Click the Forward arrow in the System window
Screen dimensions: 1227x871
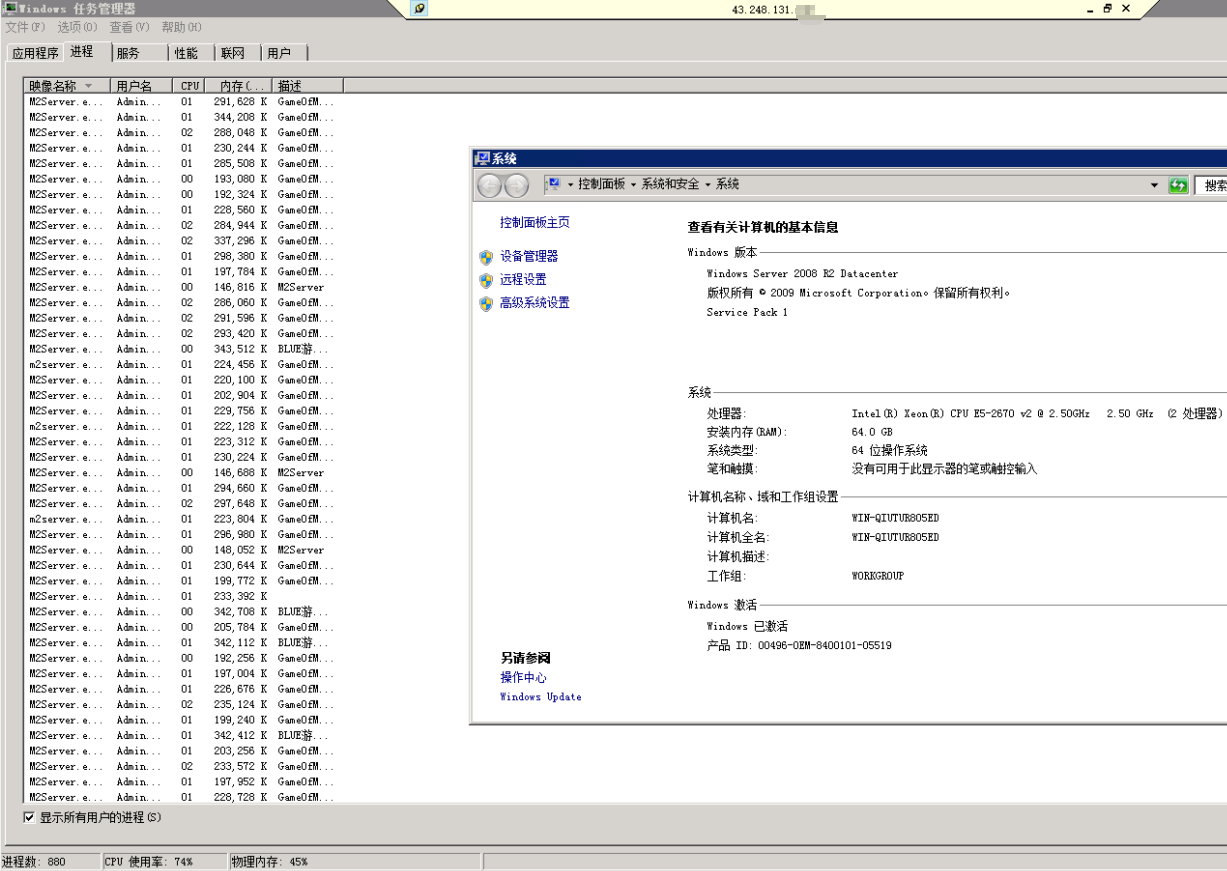click(516, 185)
